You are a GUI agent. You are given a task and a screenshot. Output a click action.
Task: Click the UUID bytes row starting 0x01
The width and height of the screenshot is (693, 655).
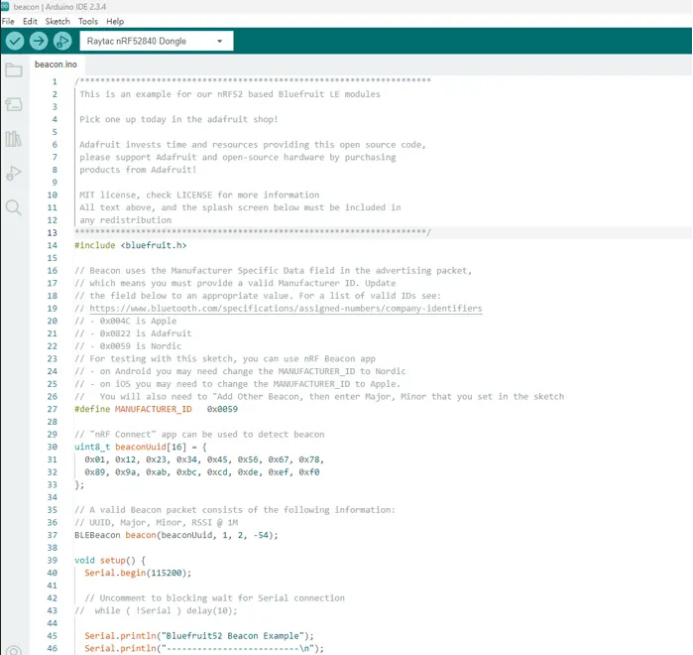[x=204, y=460]
